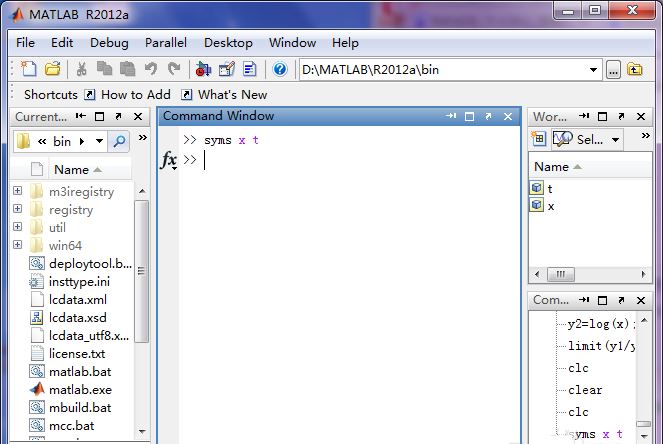Open the GUIDE tool icon
This screenshot has width=663, height=444.
tap(227, 69)
